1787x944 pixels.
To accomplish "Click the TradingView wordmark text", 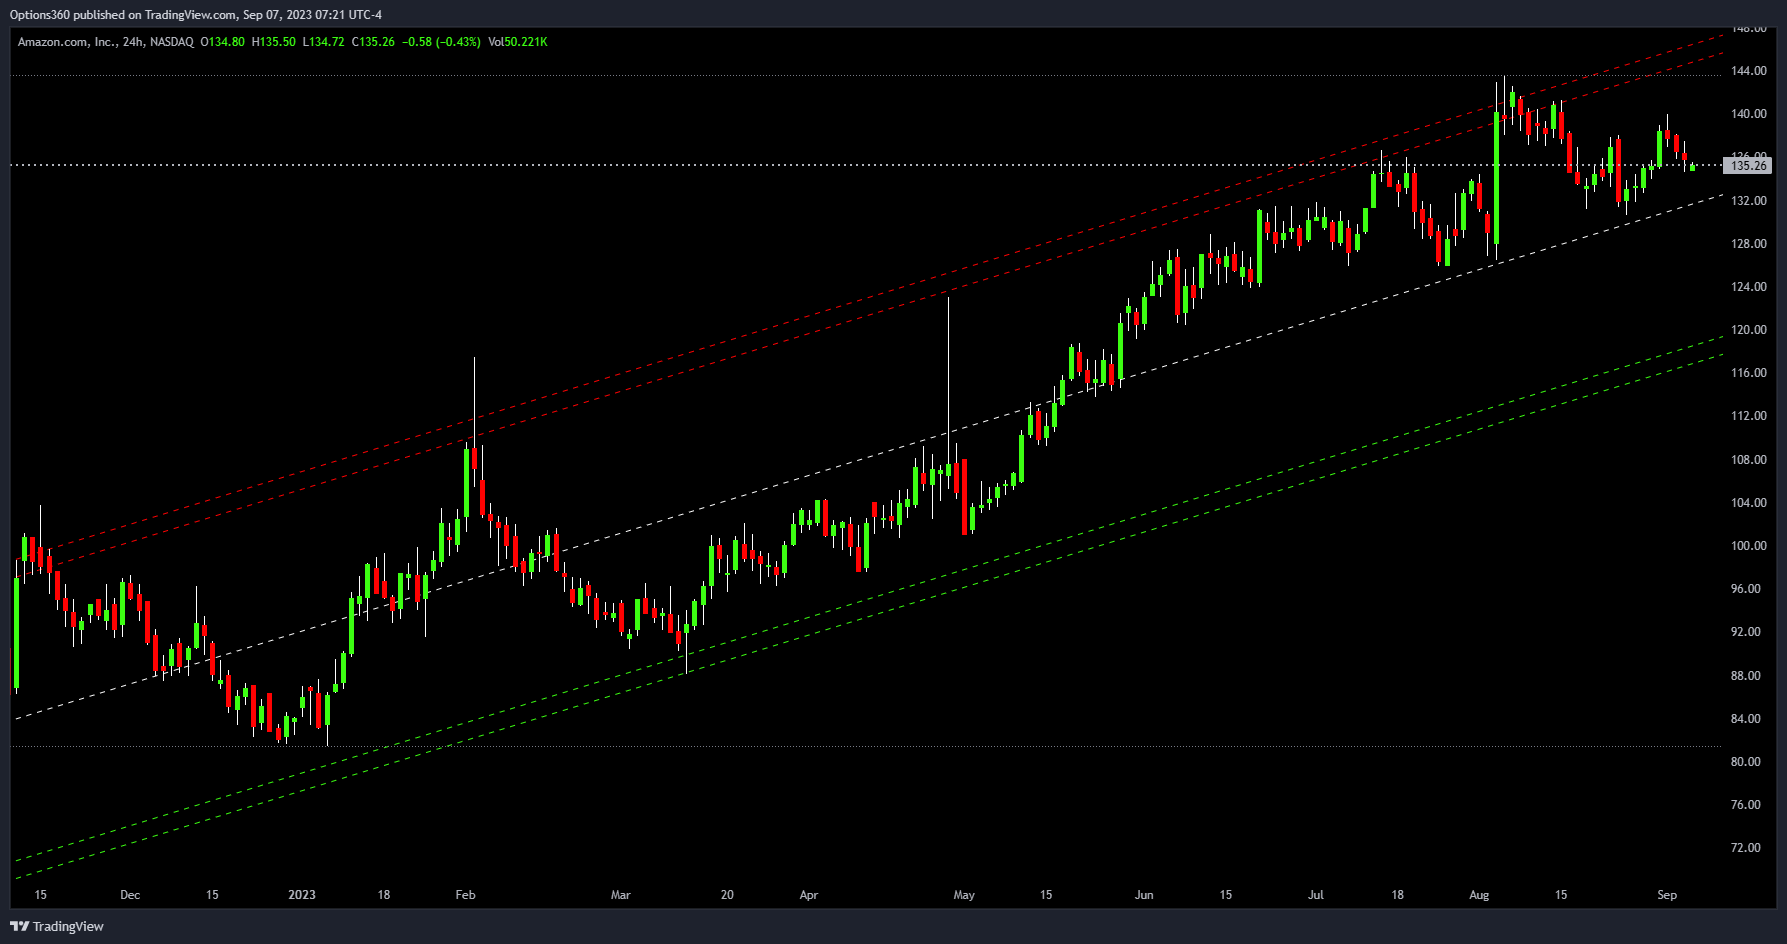I will click(x=68, y=927).
